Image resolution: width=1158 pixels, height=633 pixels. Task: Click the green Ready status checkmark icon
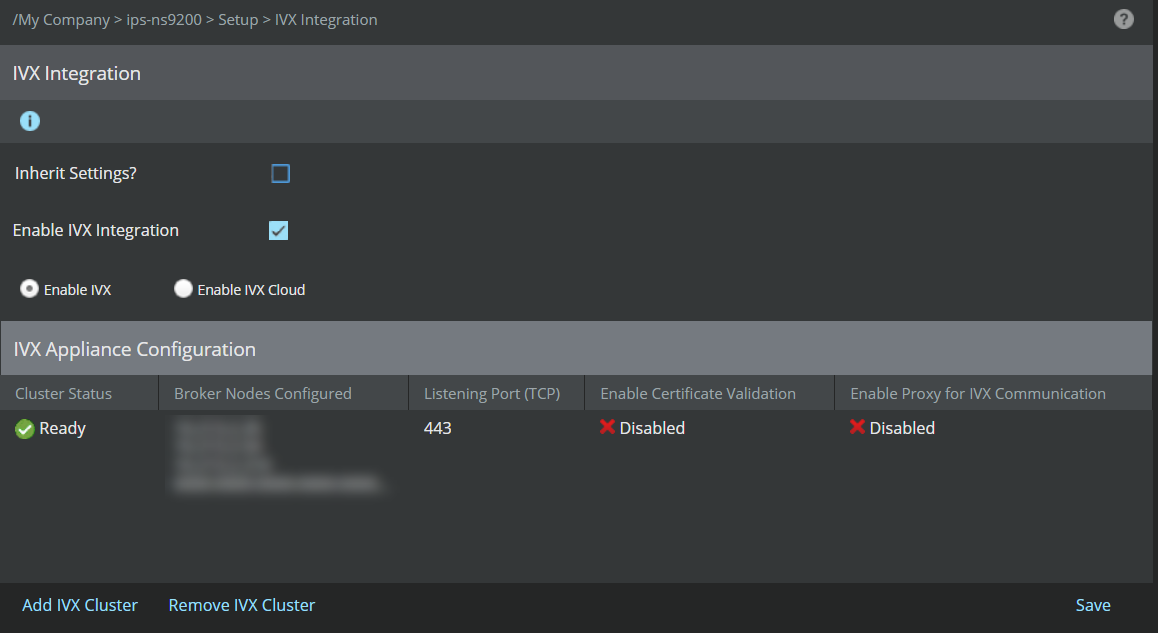point(24,428)
